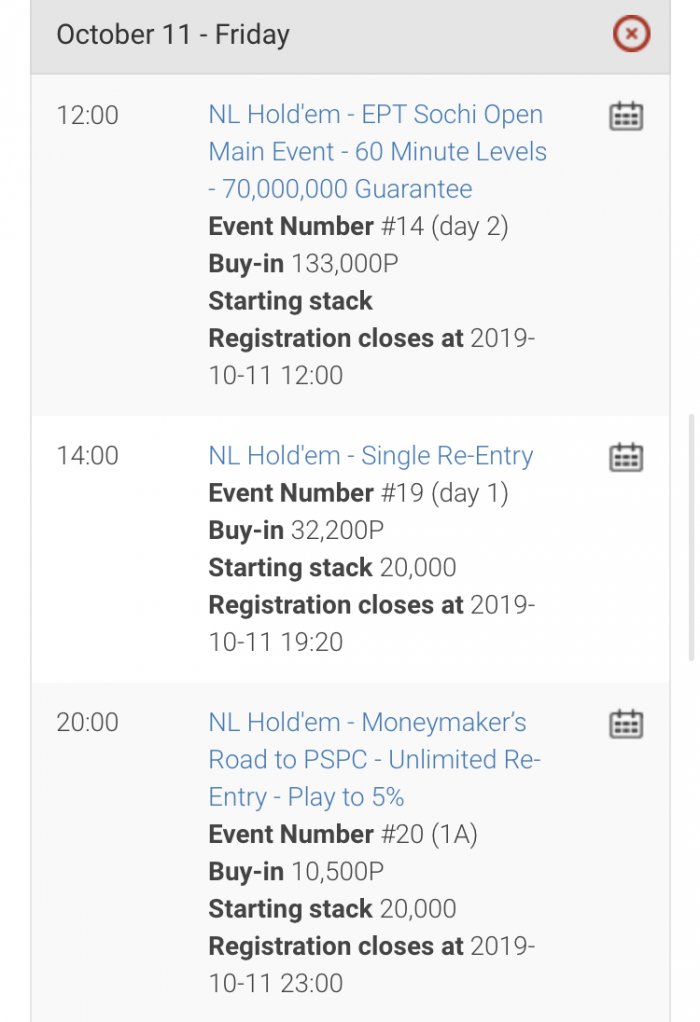
Task: Click Event Number #14 (day 2) text
Action: point(358,227)
